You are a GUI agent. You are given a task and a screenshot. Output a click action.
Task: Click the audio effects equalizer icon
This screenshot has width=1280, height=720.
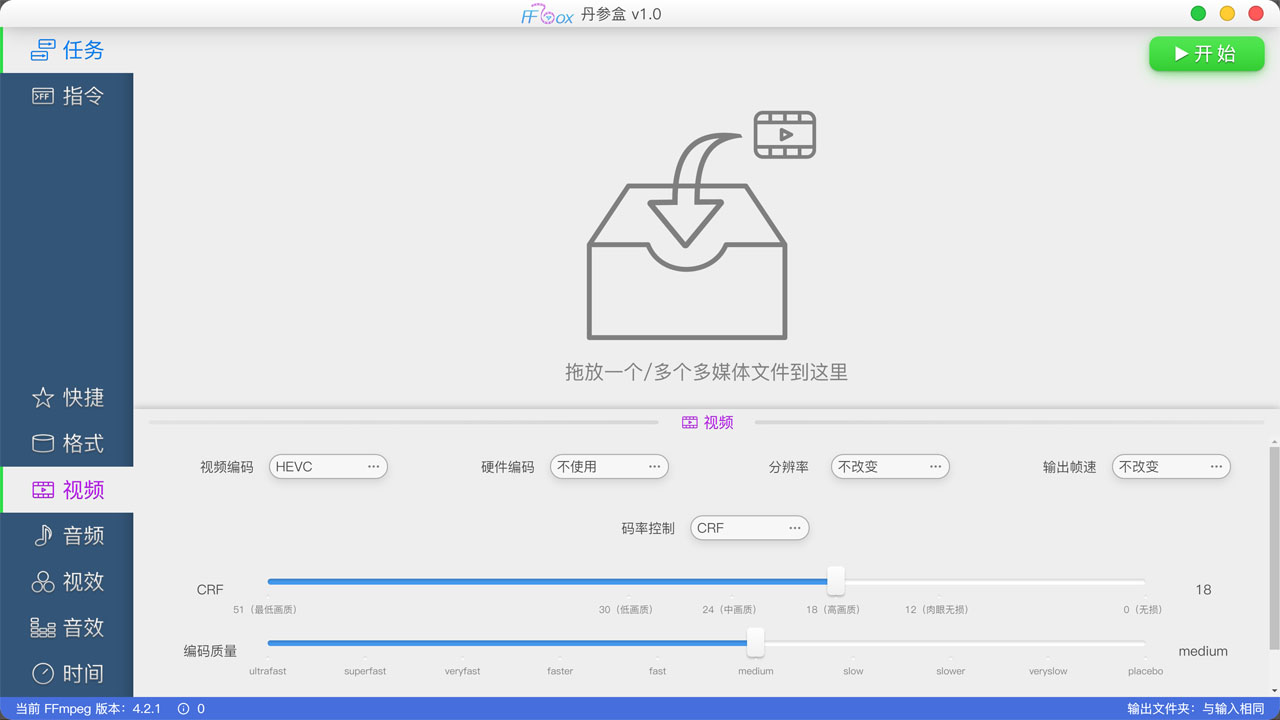click(x=43, y=628)
